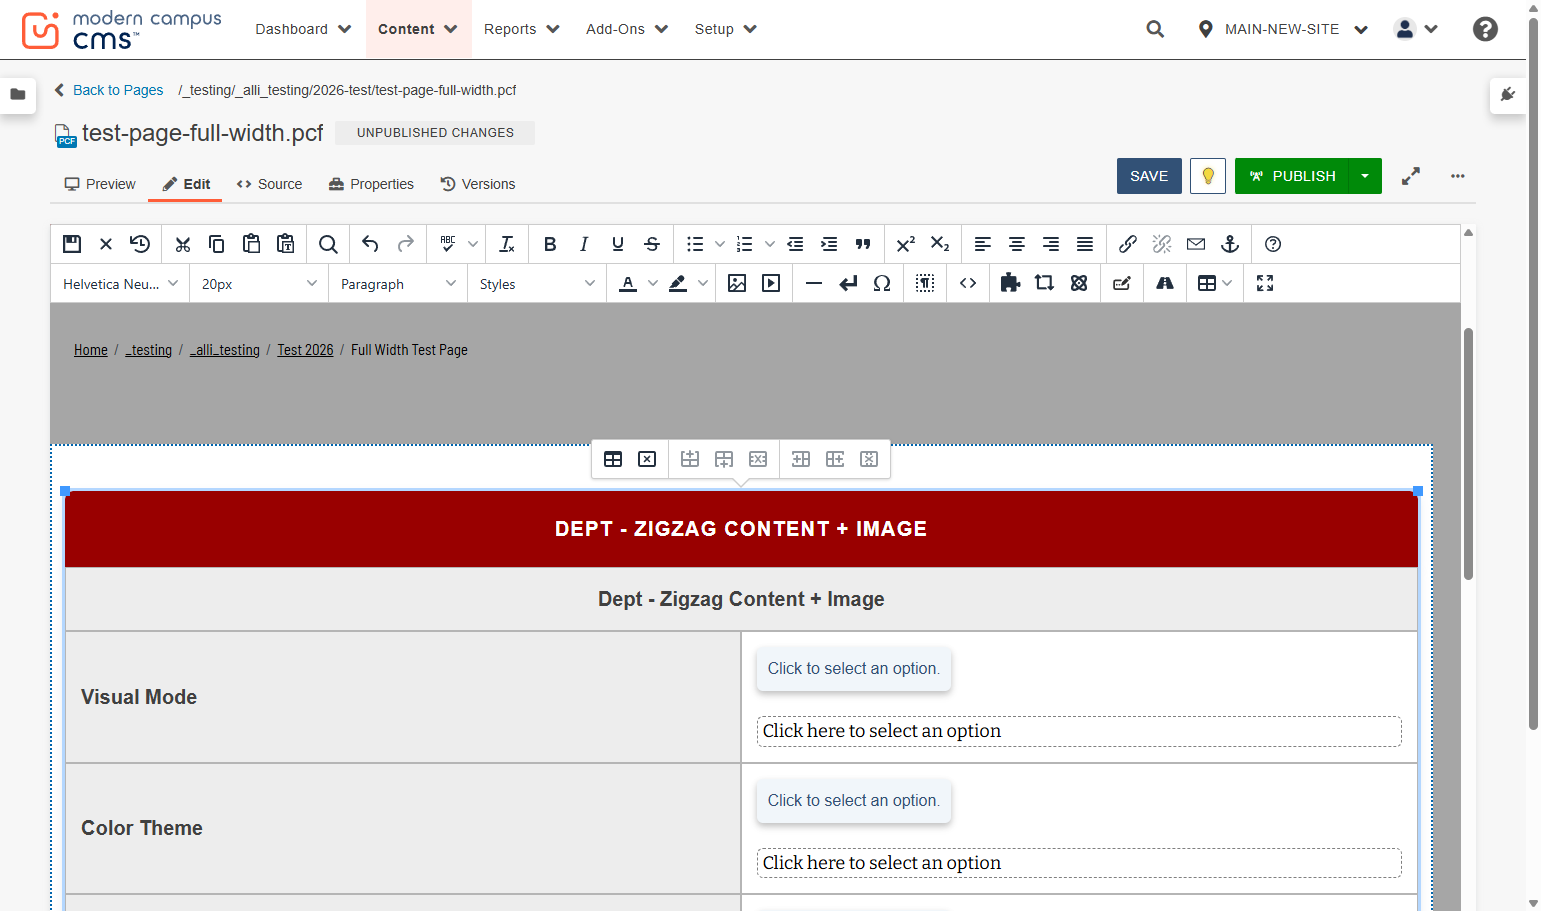Click the Insert component puzzle-piece icon
1541x911 pixels.
[1010, 283]
